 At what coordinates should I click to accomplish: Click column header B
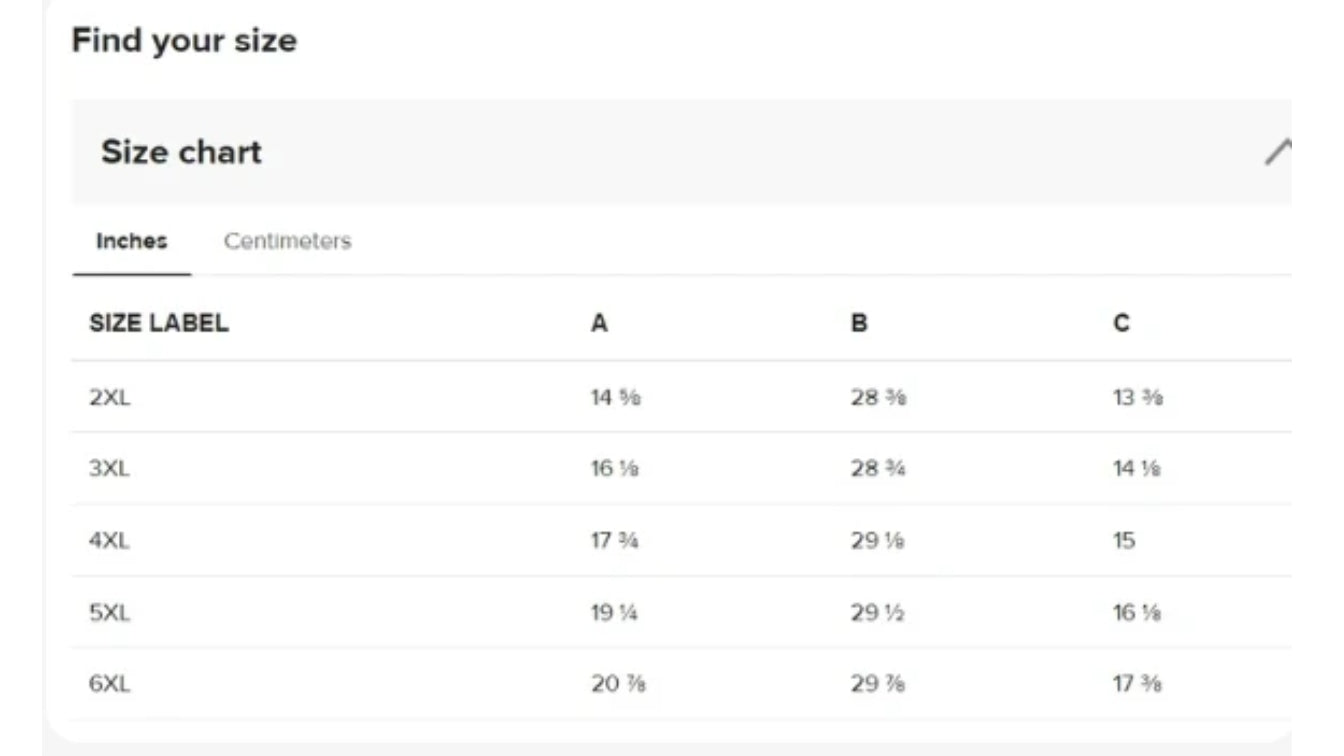pyautogui.click(x=859, y=323)
